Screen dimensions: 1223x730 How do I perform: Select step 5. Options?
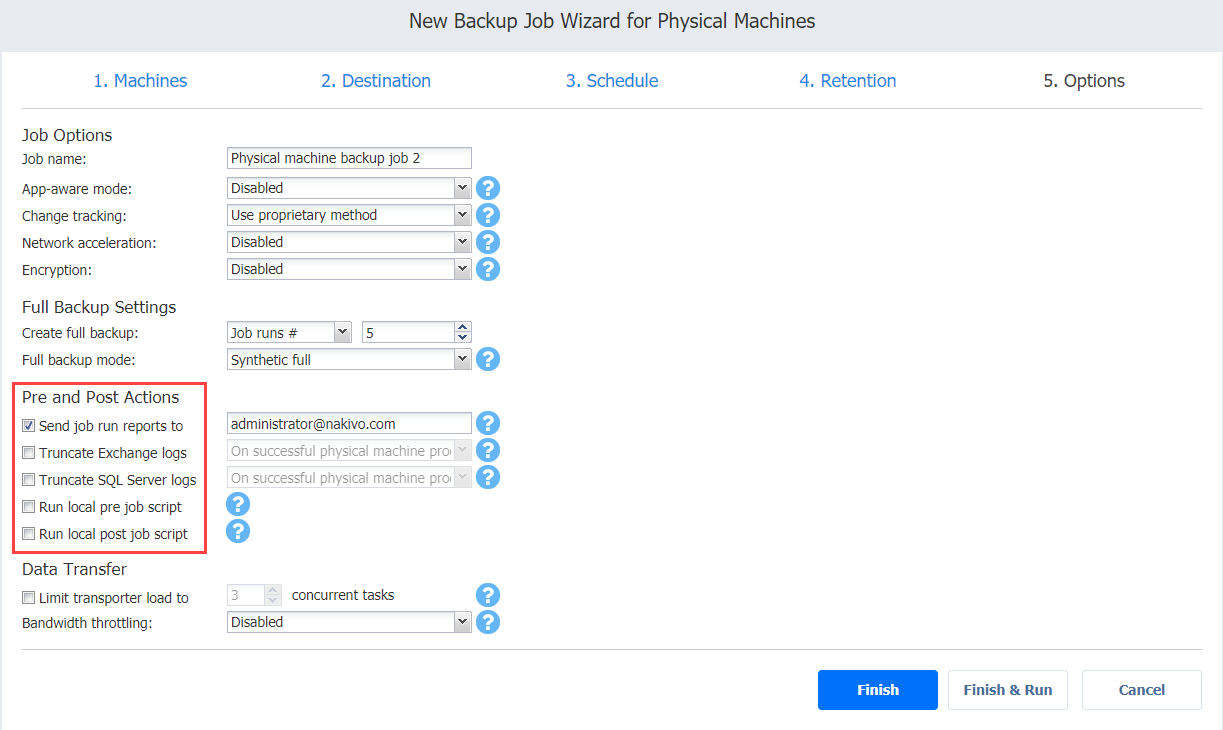tap(1084, 81)
